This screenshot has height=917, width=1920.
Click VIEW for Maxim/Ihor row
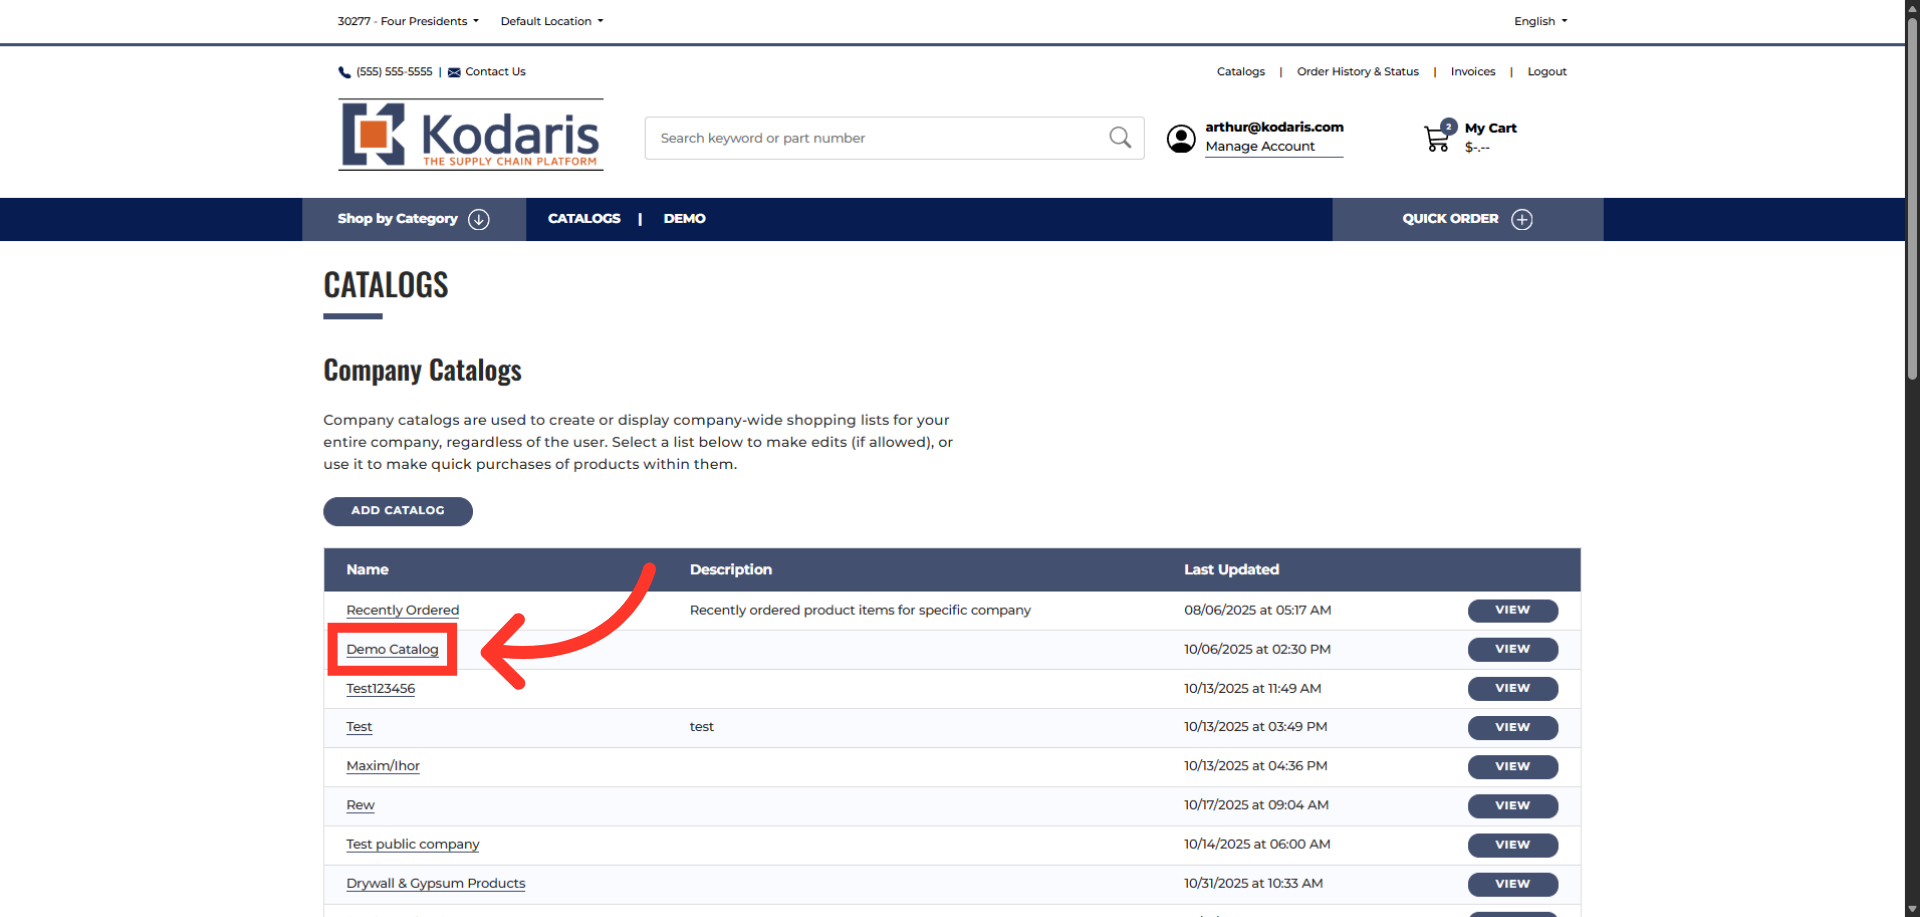pyautogui.click(x=1513, y=767)
